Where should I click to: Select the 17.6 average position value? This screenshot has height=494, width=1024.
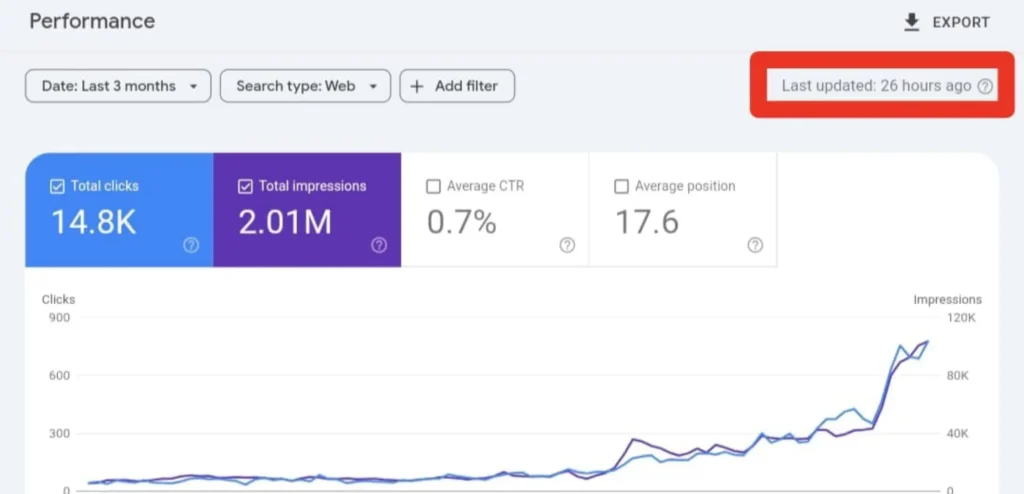(x=647, y=222)
